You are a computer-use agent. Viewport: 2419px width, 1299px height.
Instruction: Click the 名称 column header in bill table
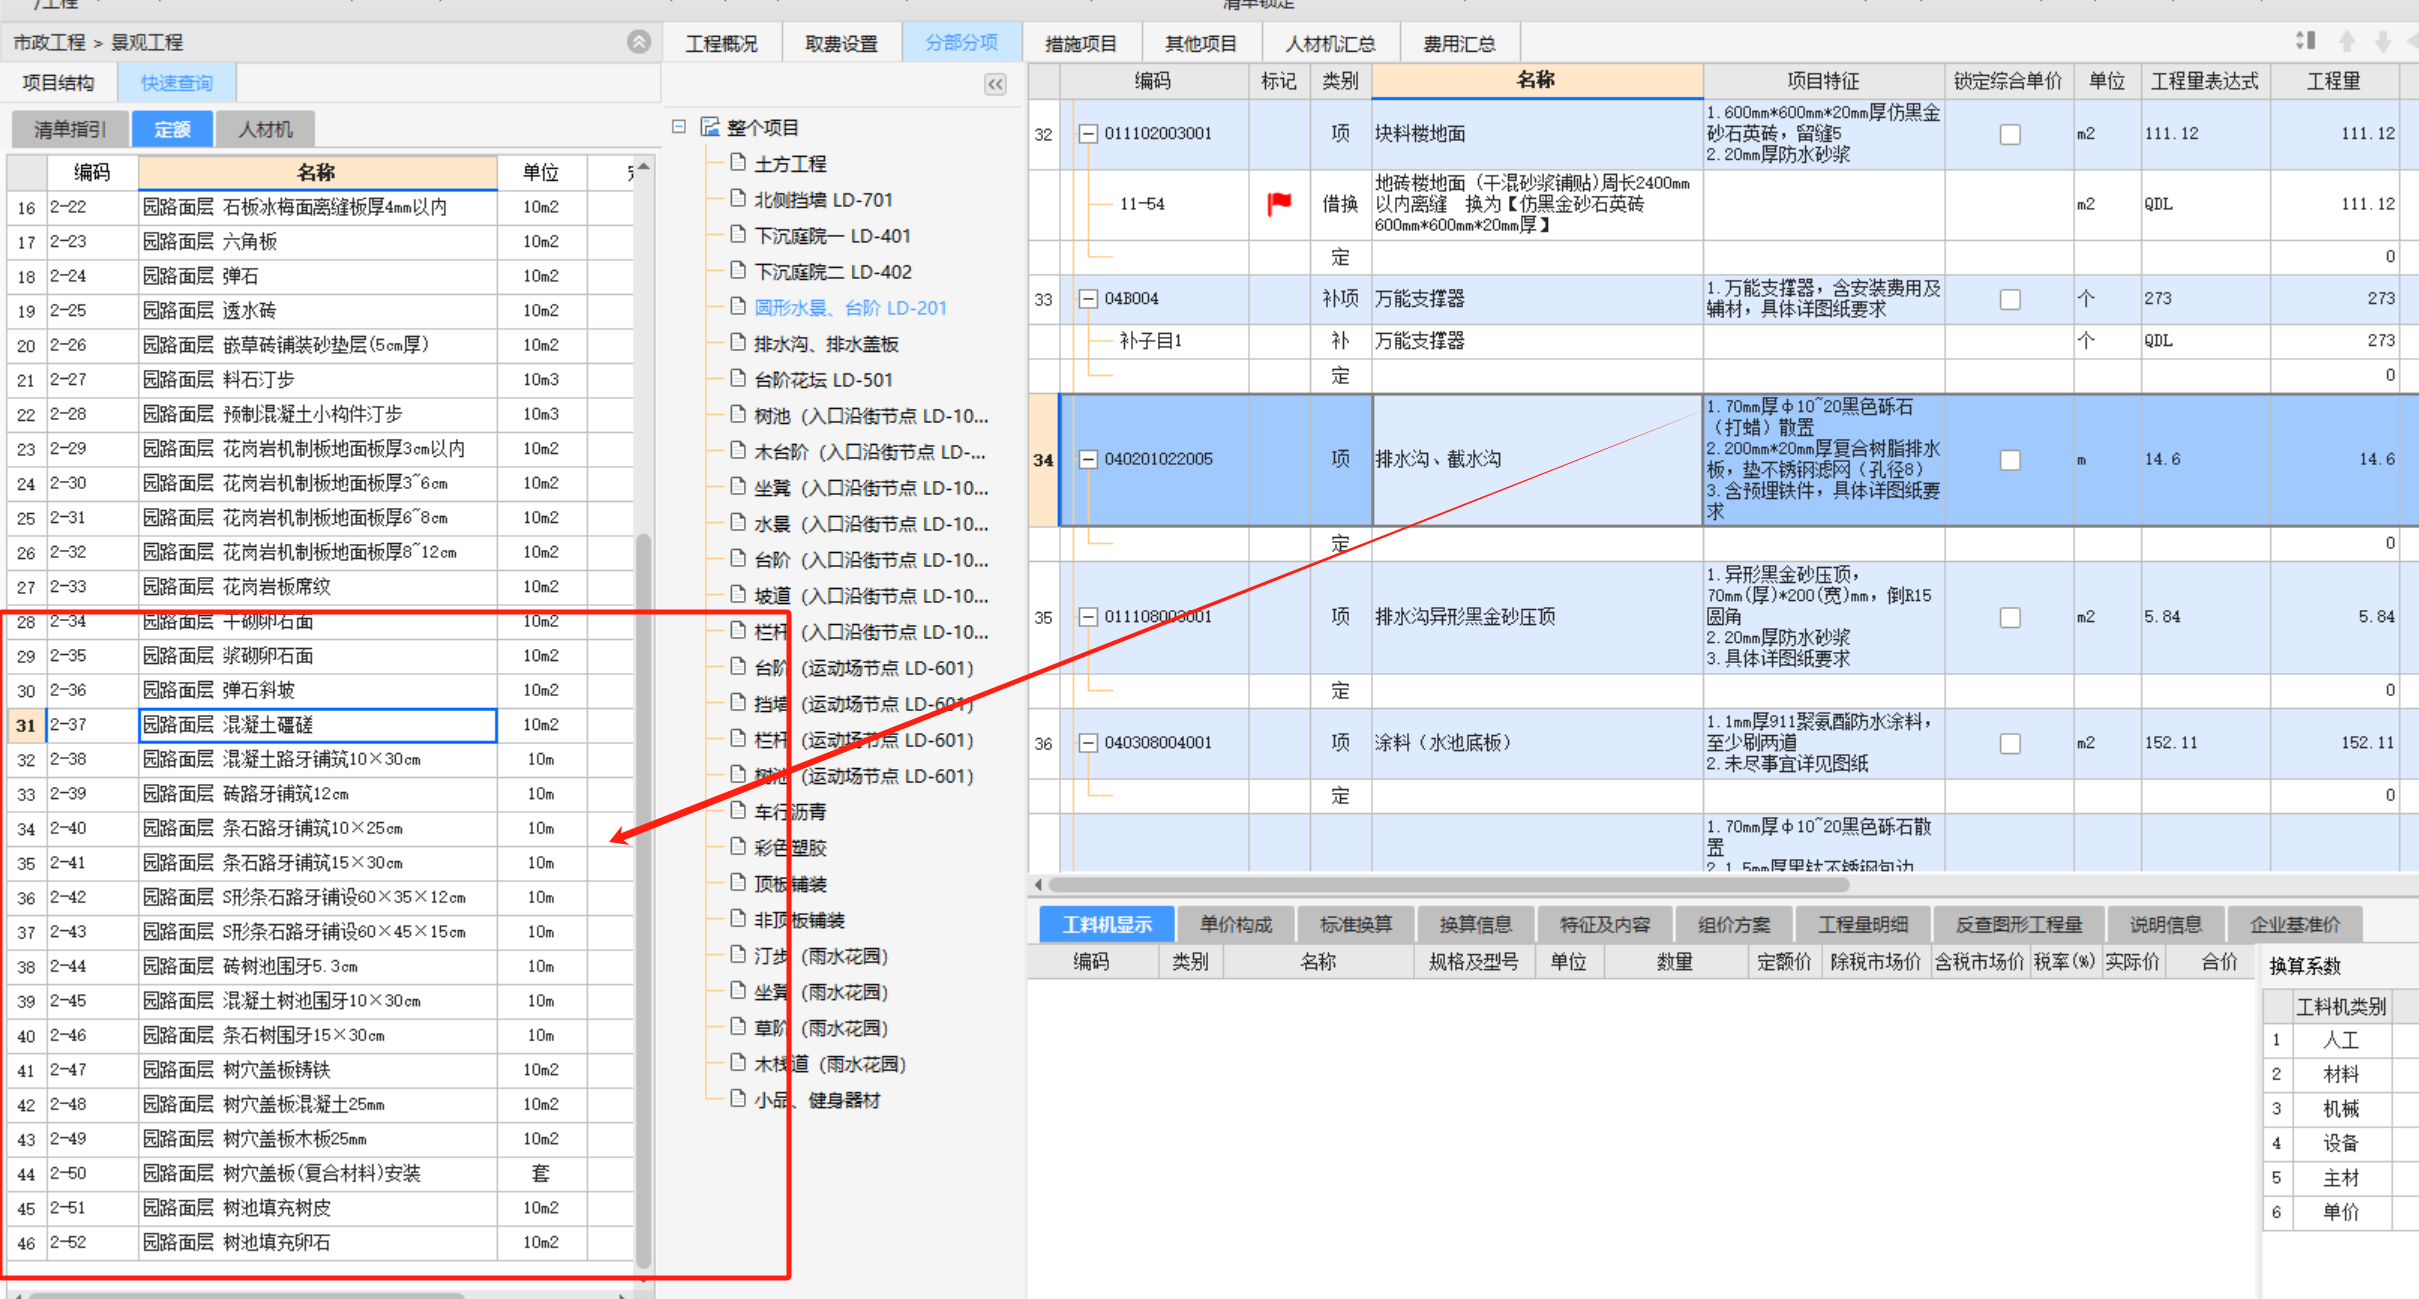click(x=1537, y=80)
